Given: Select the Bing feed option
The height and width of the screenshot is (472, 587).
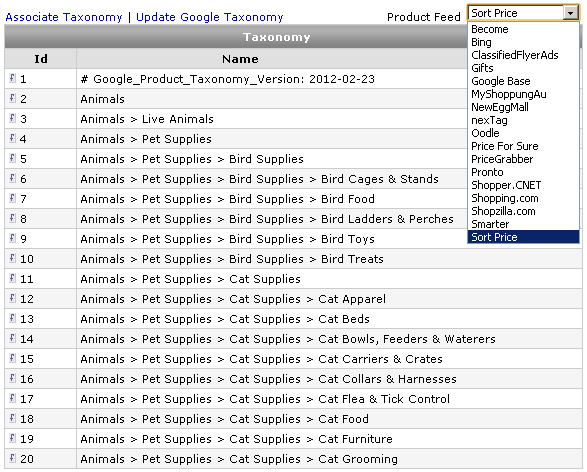Looking at the screenshot, I should 481,42.
